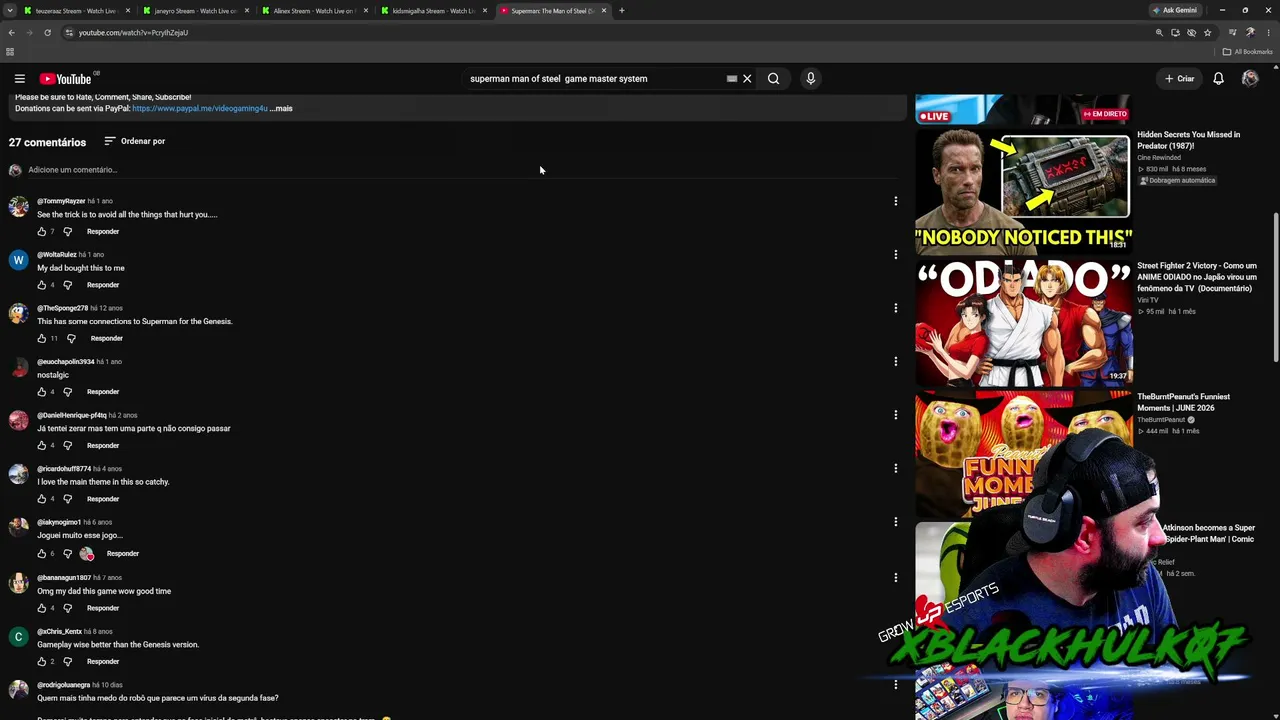Open options menu for @ricardohuff8774 comment

[895, 468]
